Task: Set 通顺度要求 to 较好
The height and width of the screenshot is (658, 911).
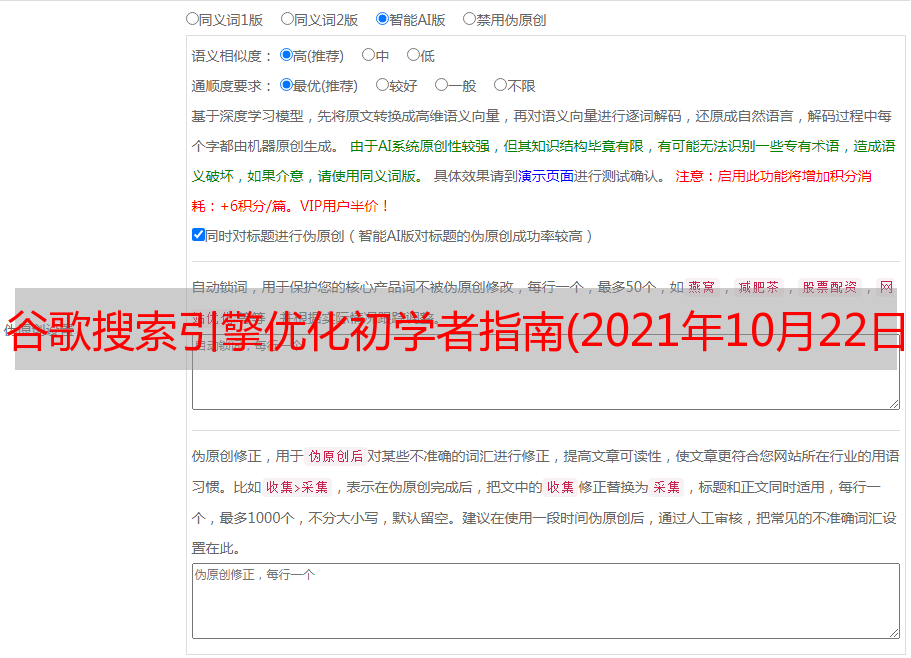Action: (382, 85)
